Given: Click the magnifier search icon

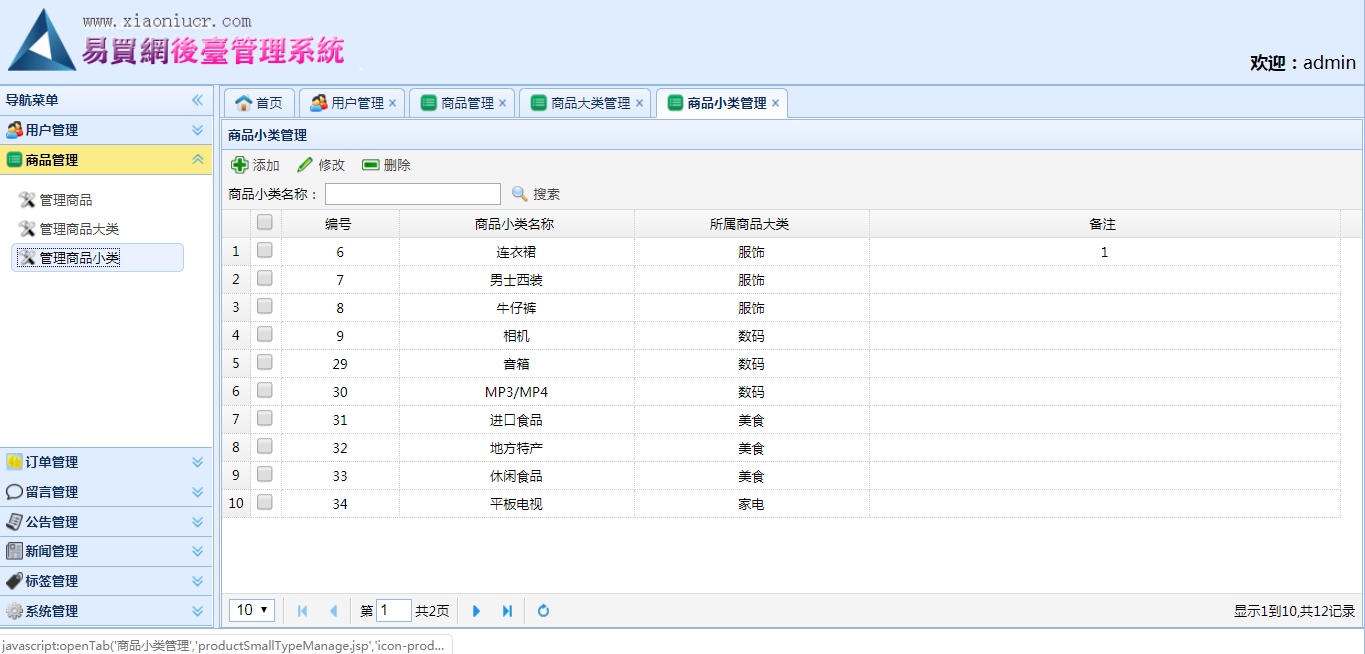Looking at the screenshot, I should pyautogui.click(x=520, y=194).
